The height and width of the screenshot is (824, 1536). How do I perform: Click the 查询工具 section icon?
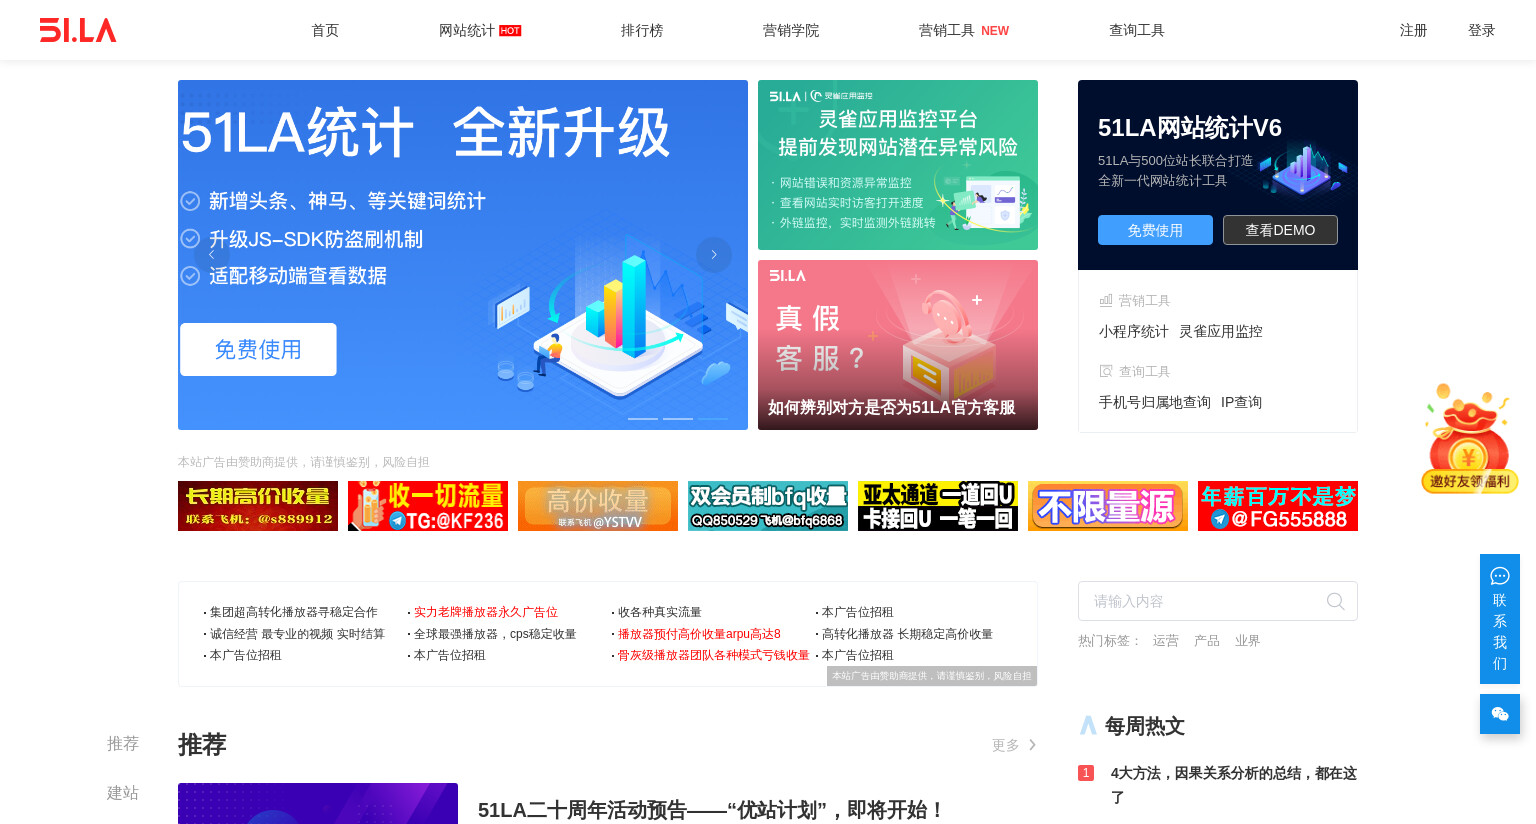(x=1106, y=371)
